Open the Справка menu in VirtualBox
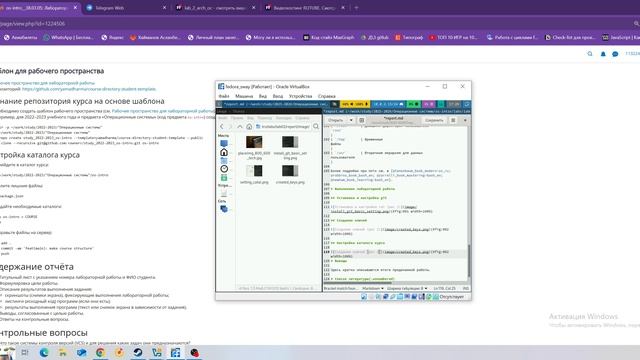This screenshot has height=360, width=640. pos(327,96)
